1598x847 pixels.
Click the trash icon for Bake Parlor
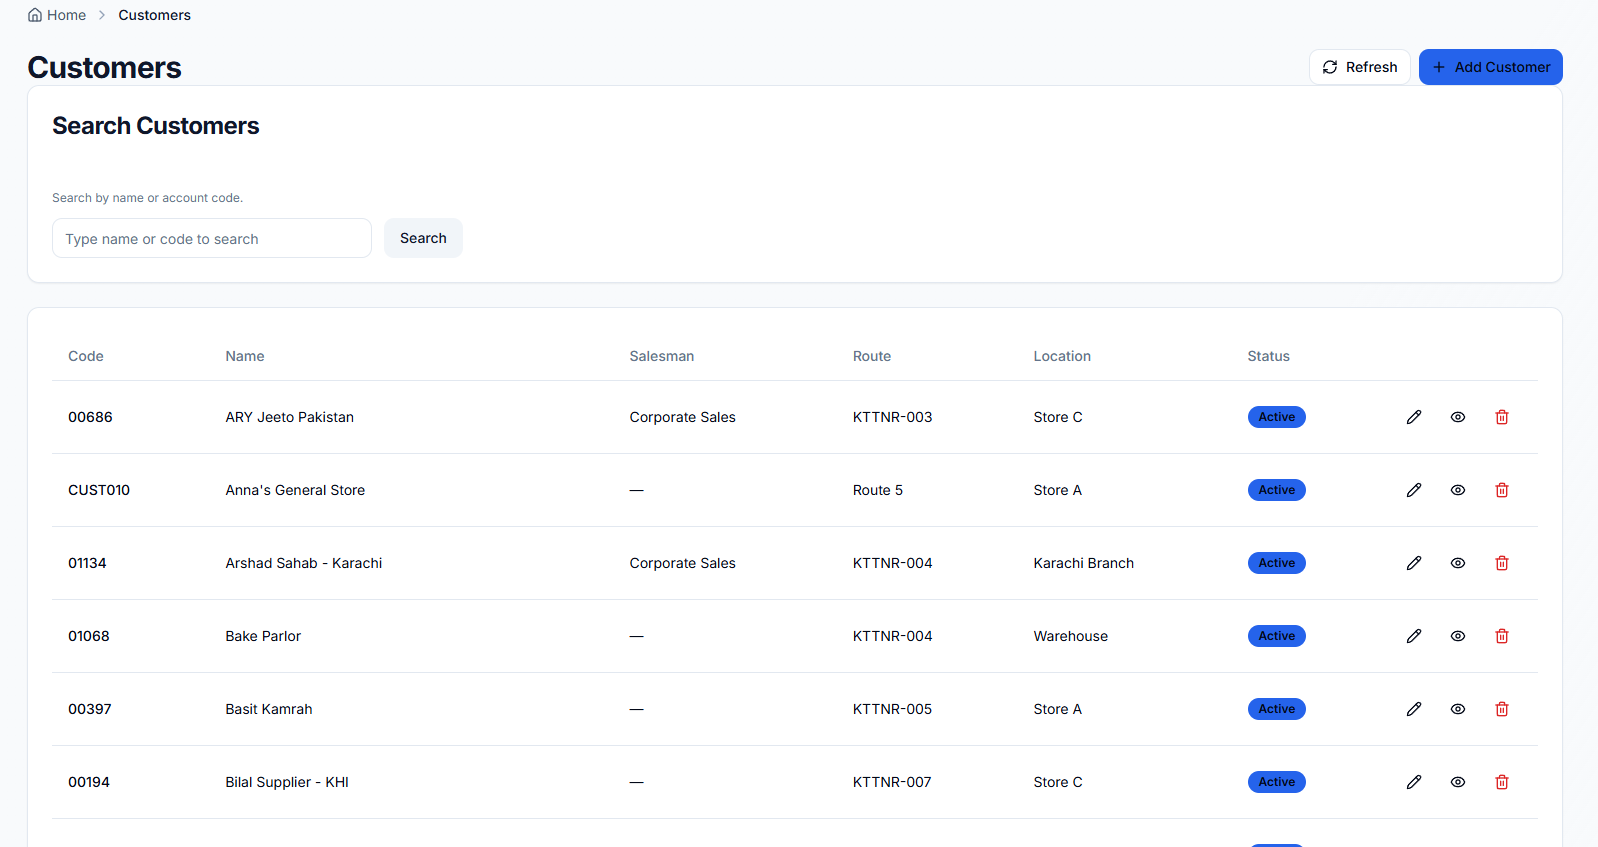pyautogui.click(x=1501, y=636)
